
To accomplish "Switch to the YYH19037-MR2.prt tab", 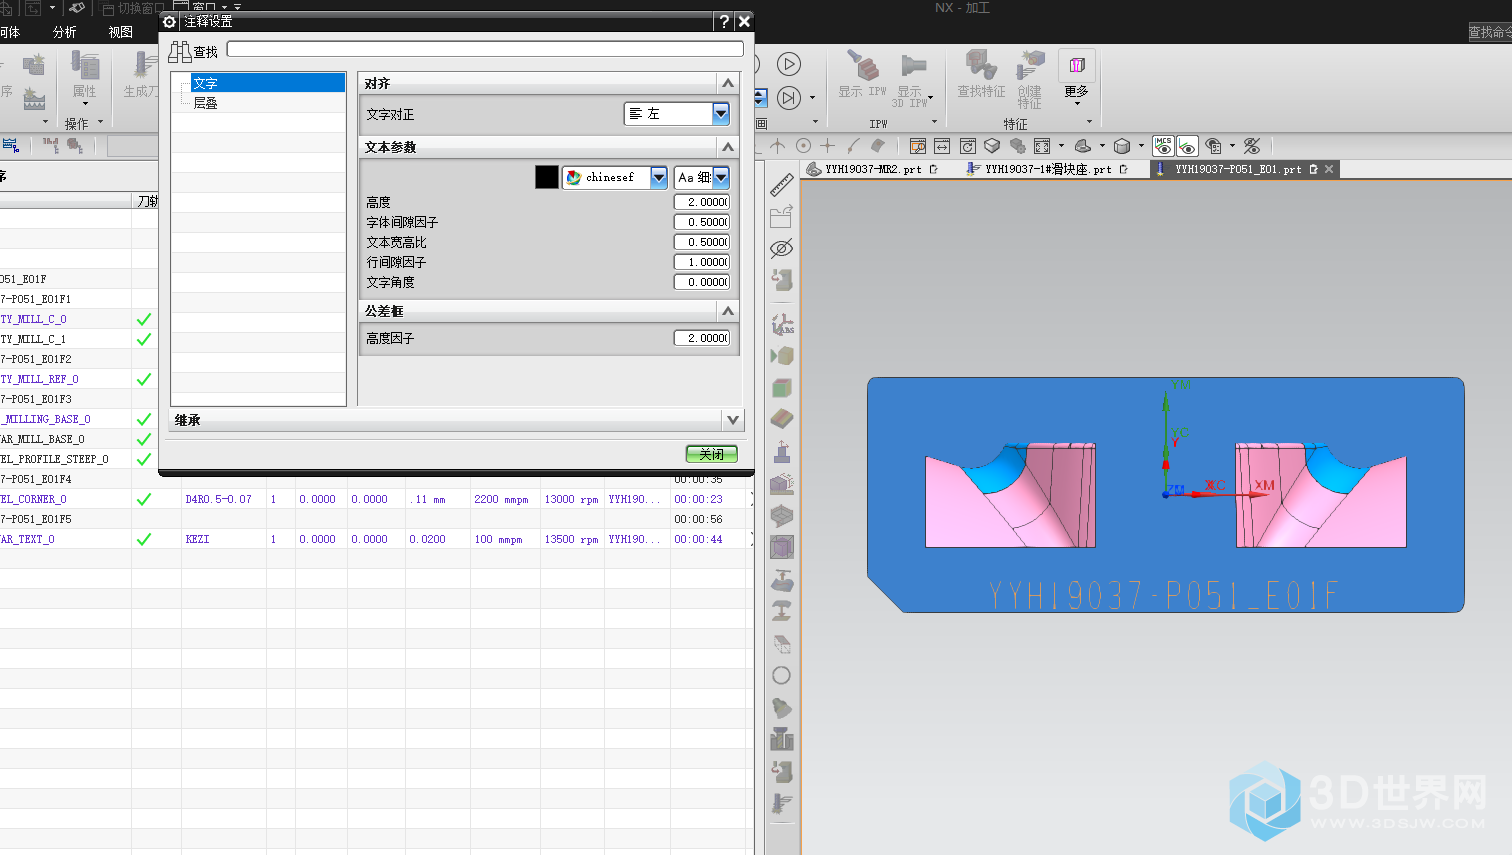I will pos(872,170).
